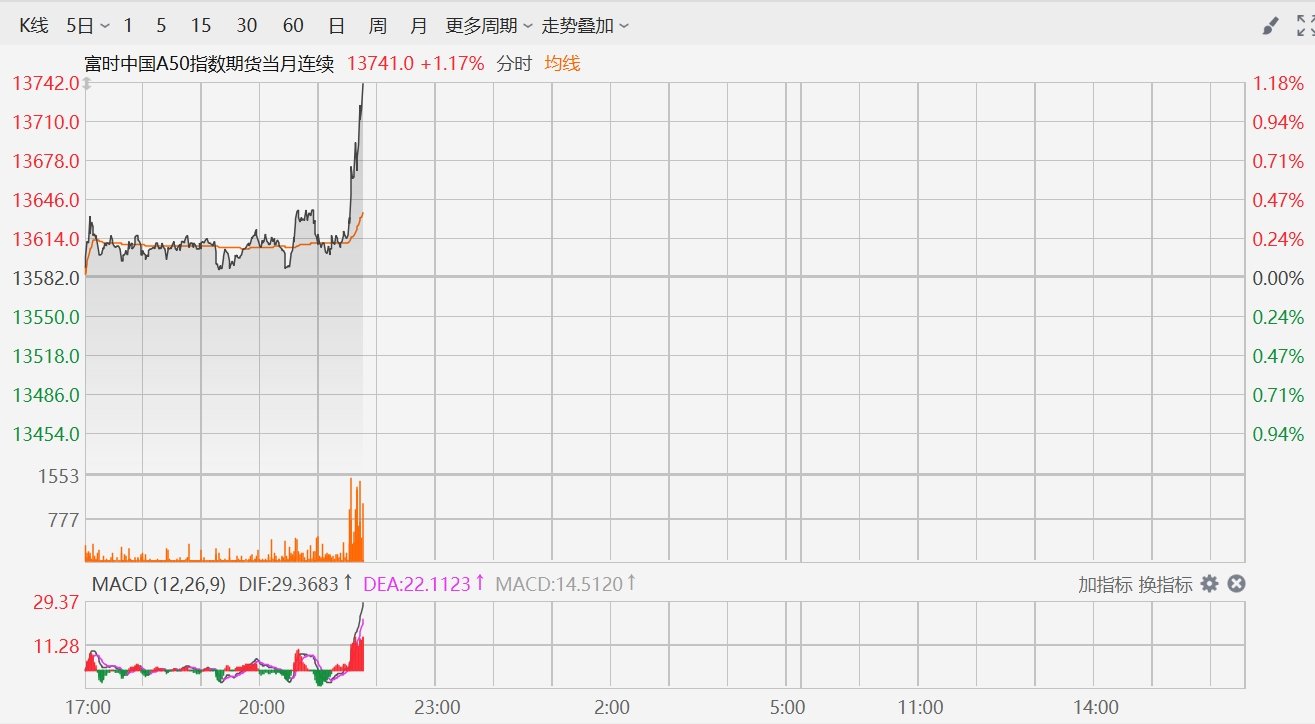The image size is (1315, 724).
Task: Click the 29.37 MACD axis label
Action: [56, 602]
